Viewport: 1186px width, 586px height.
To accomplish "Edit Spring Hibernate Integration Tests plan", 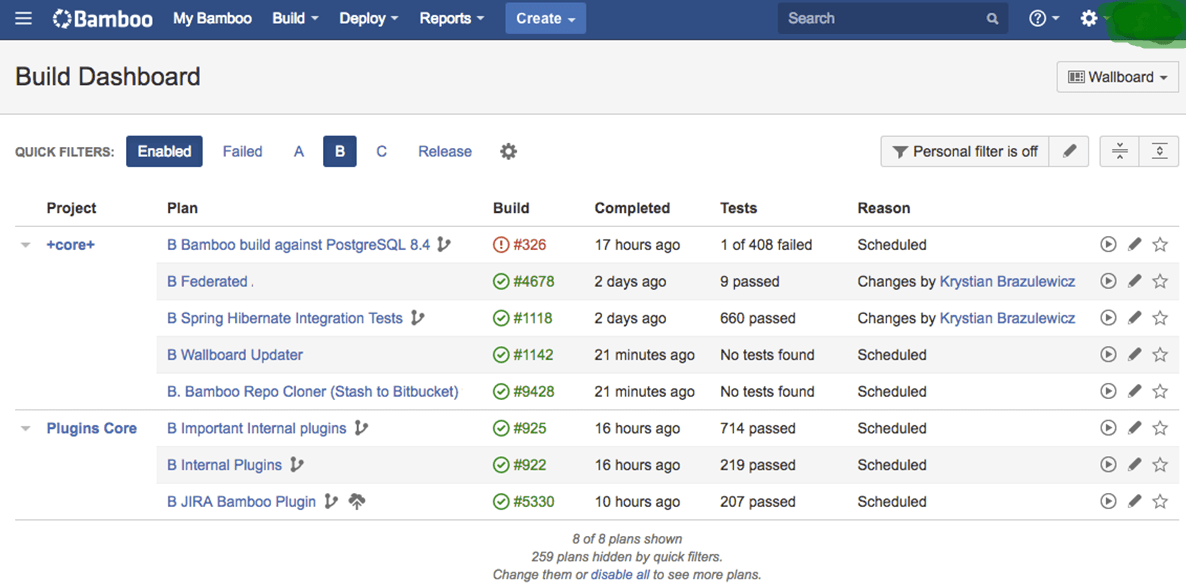I will click(1134, 318).
